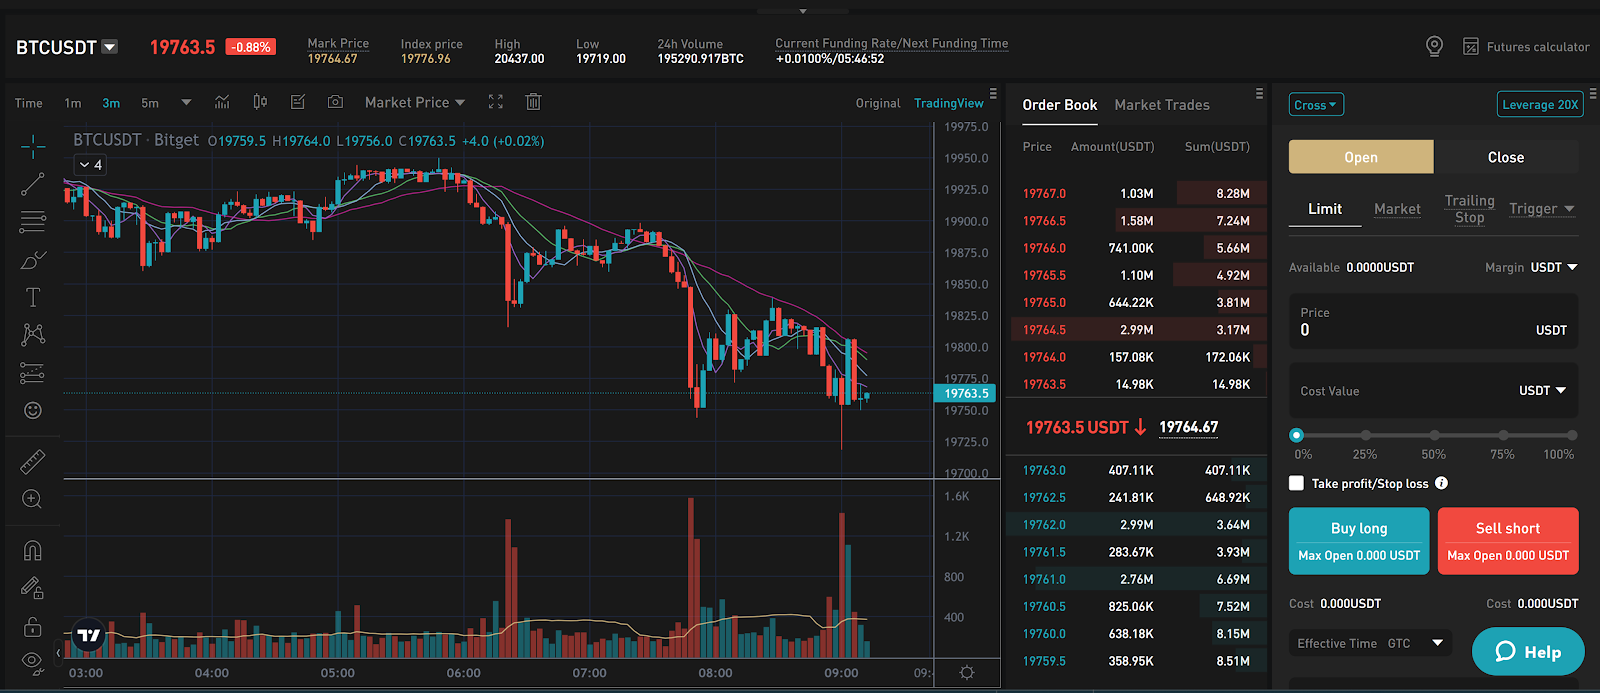Change Cost Value unit USDT dropdown
This screenshot has height=693, width=1600.
1542,391
